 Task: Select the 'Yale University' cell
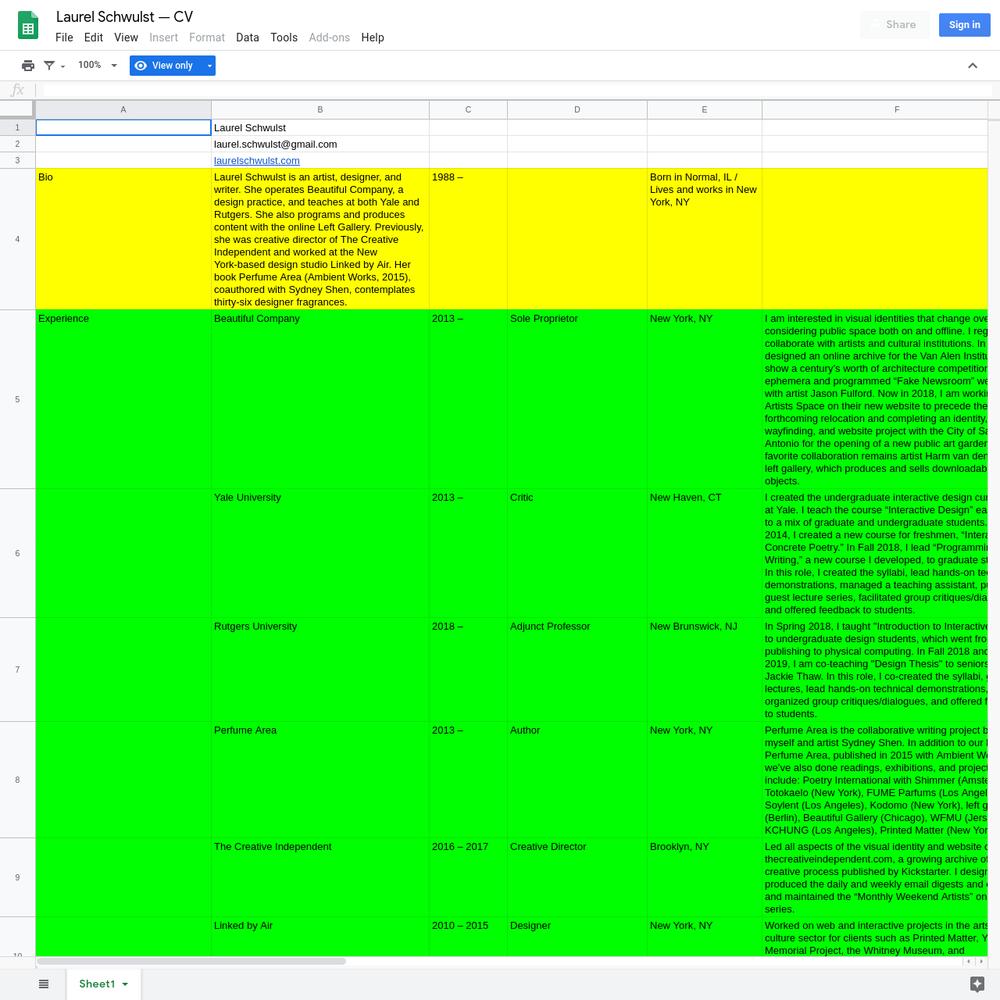[x=320, y=553]
